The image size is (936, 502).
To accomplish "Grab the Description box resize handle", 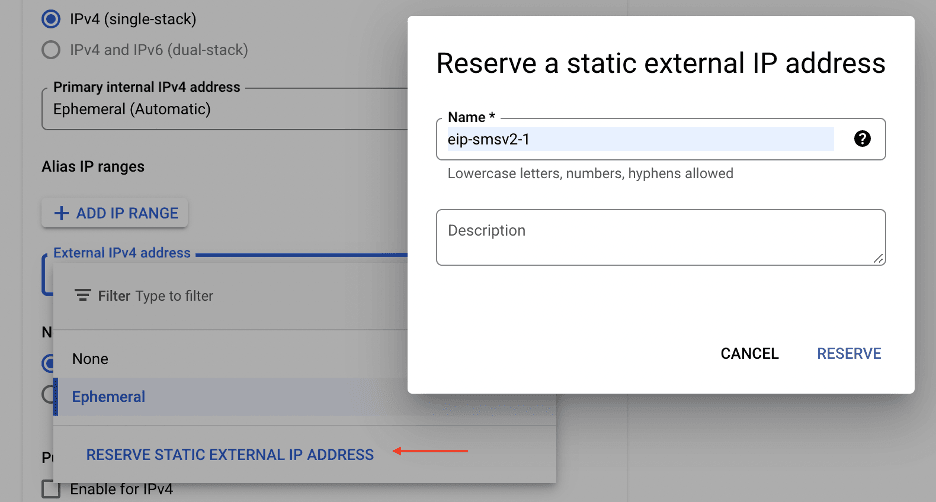I will [878, 258].
